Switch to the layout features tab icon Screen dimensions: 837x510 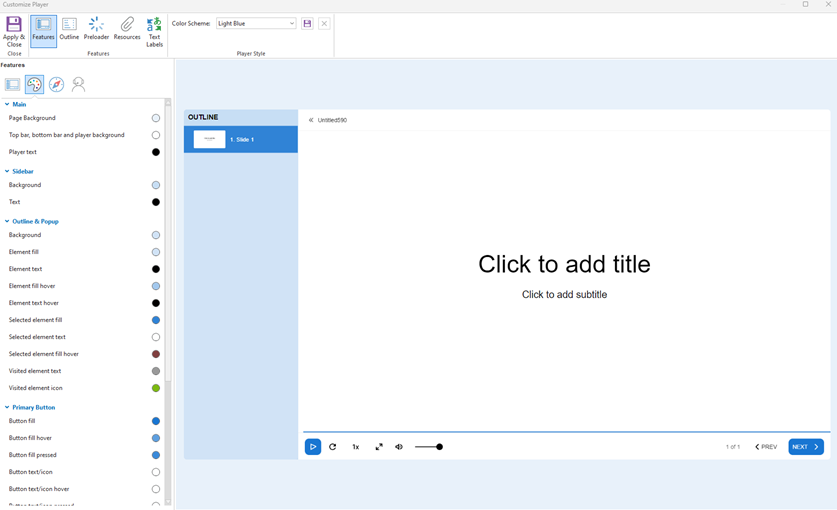coord(12,84)
